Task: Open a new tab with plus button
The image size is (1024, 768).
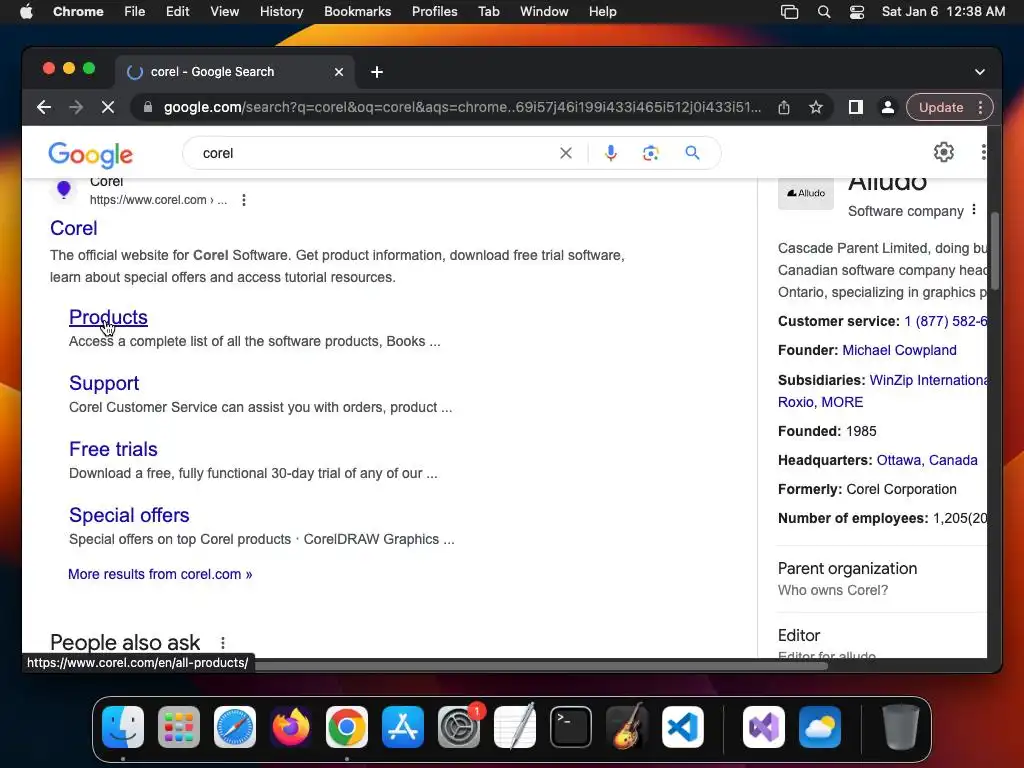Action: click(x=377, y=72)
